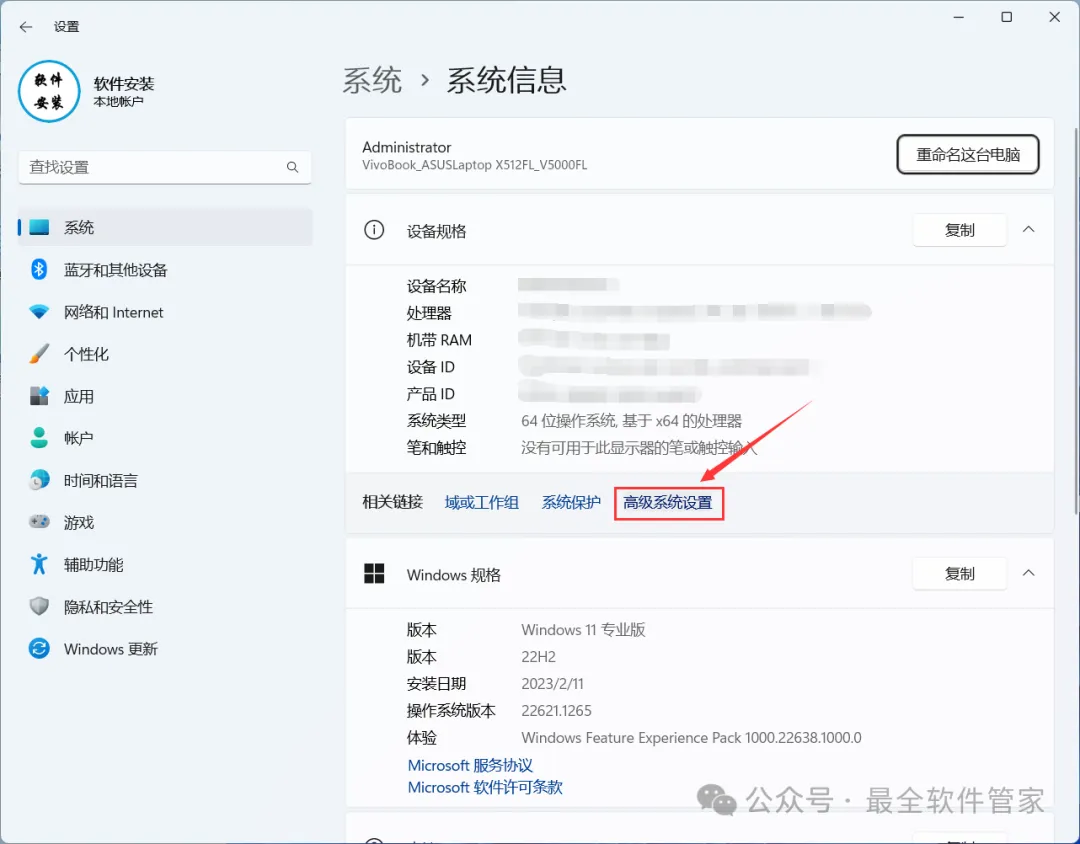This screenshot has height=844, width=1080.
Task: Select the 笔和触控 value text
Action: [639, 448]
